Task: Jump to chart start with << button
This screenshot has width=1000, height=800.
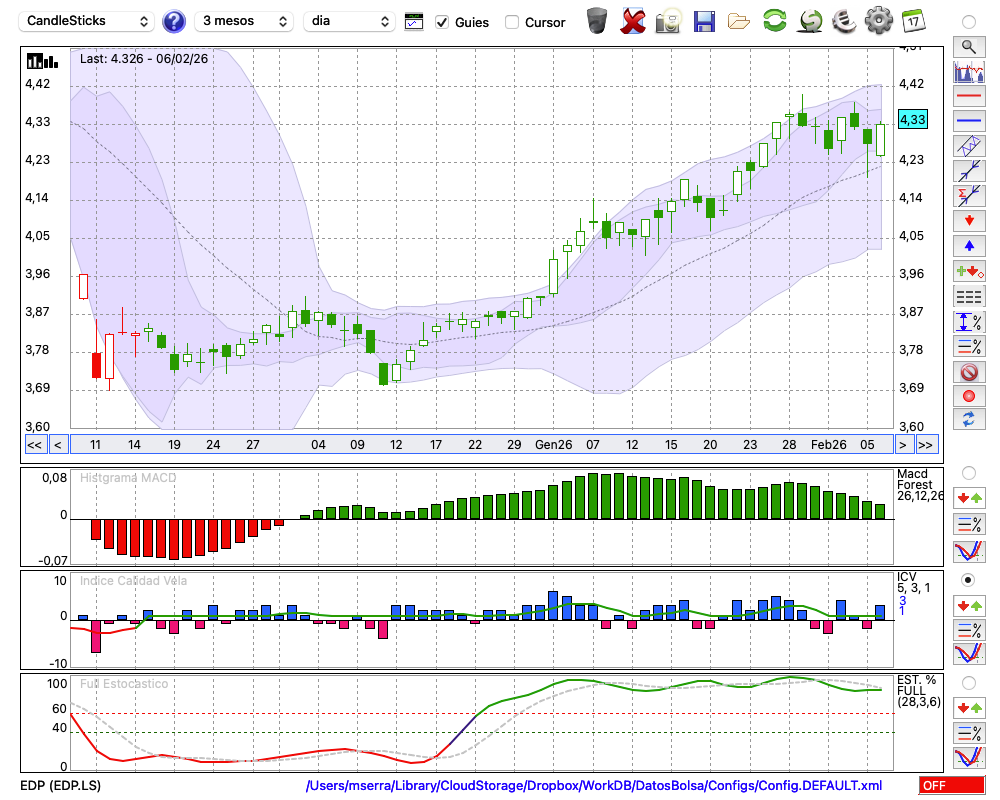Action: 34,445
